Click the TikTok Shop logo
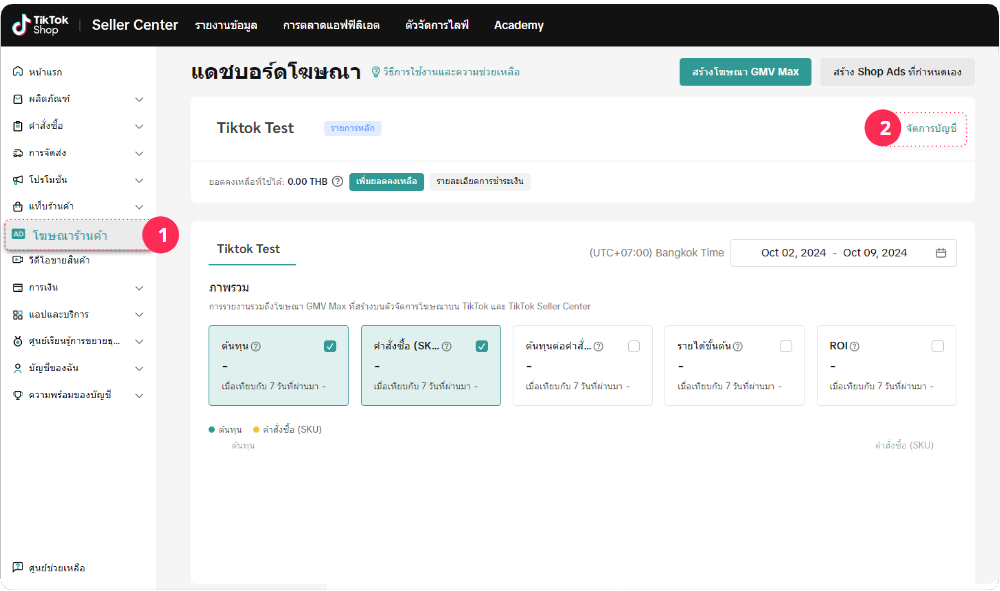The height and width of the screenshot is (591, 1000). pyautogui.click(x=41, y=25)
